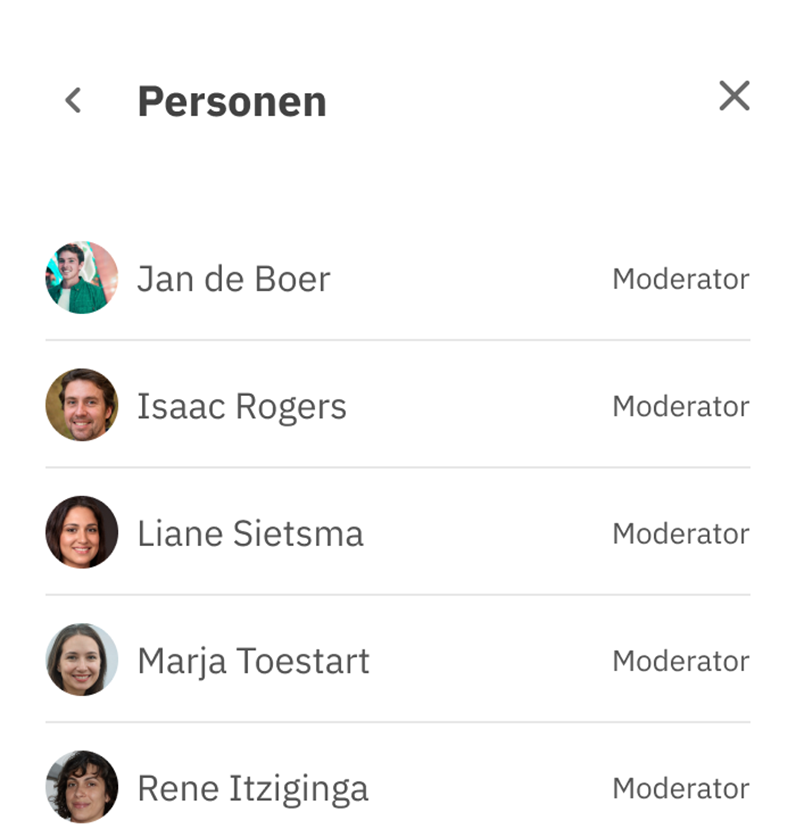Screen dimensions: 796x833
Task: Click the divider below Marja Toestart
Action: tap(398, 722)
